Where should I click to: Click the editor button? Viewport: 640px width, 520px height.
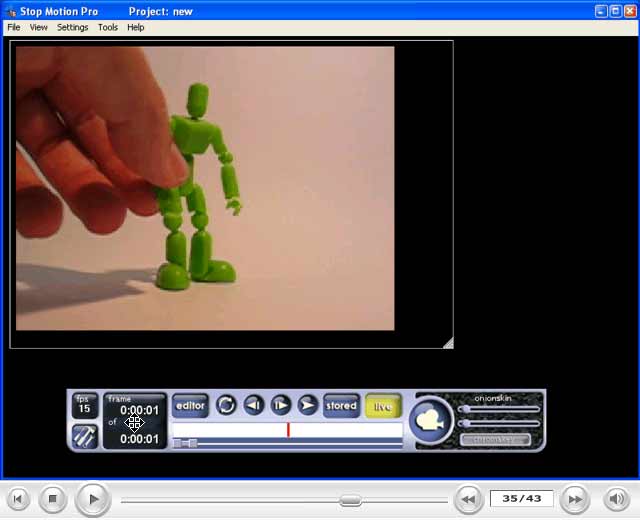(190, 406)
